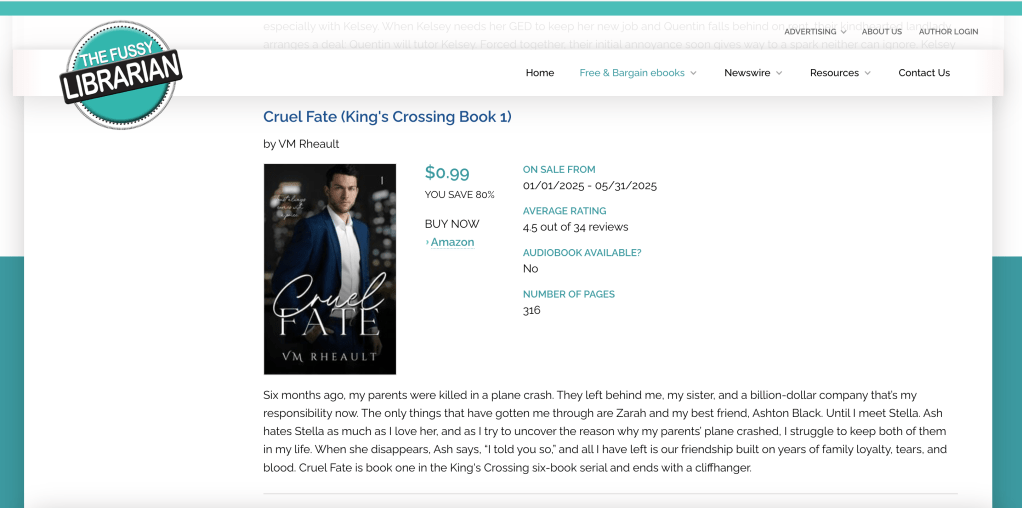Click the $0.99 price text

[447, 173]
